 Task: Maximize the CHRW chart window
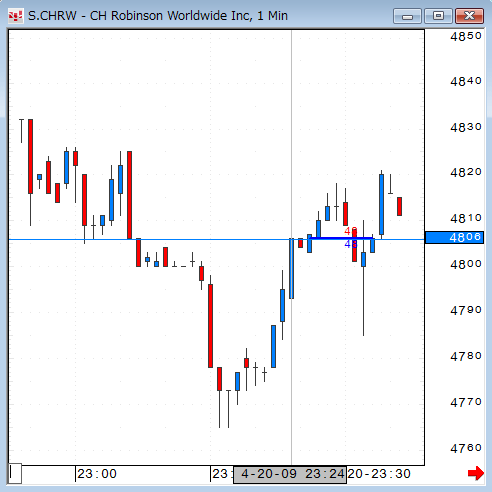click(438, 16)
